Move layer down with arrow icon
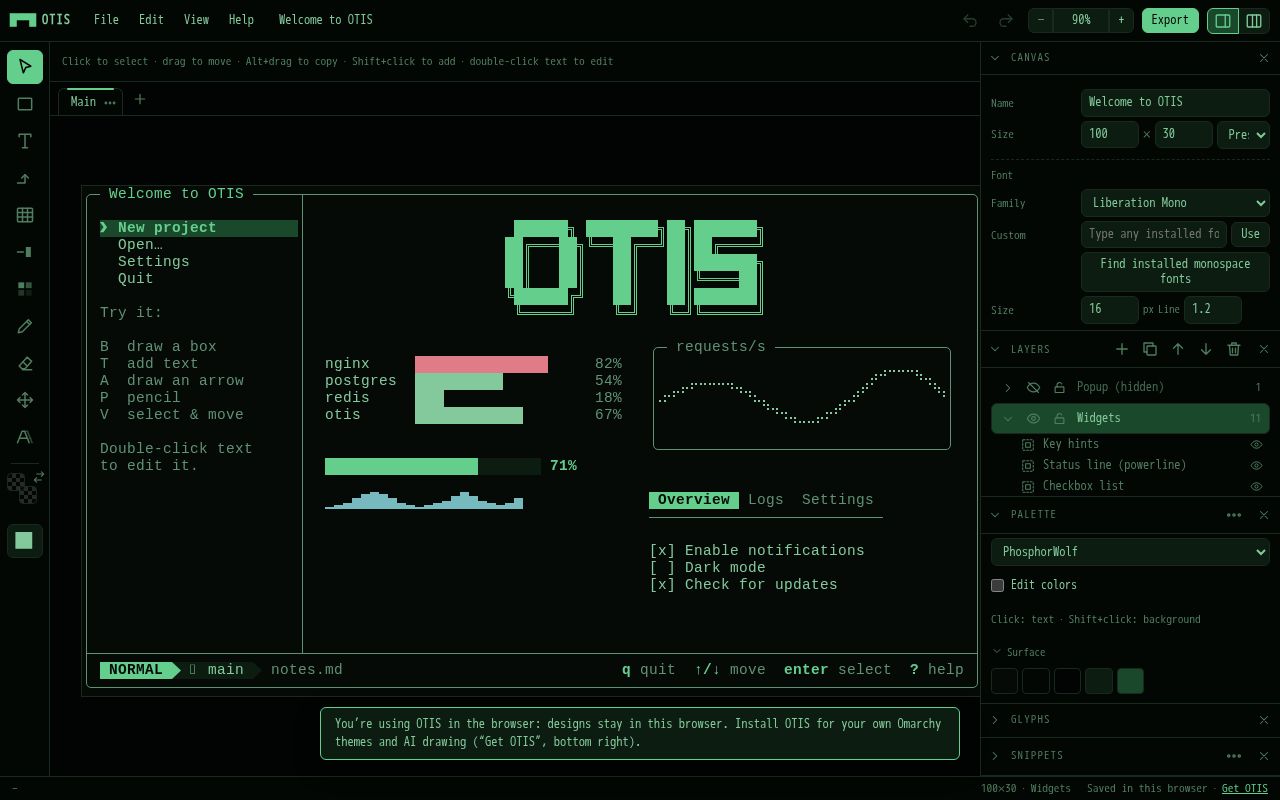The image size is (1280, 800). (x=1206, y=349)
